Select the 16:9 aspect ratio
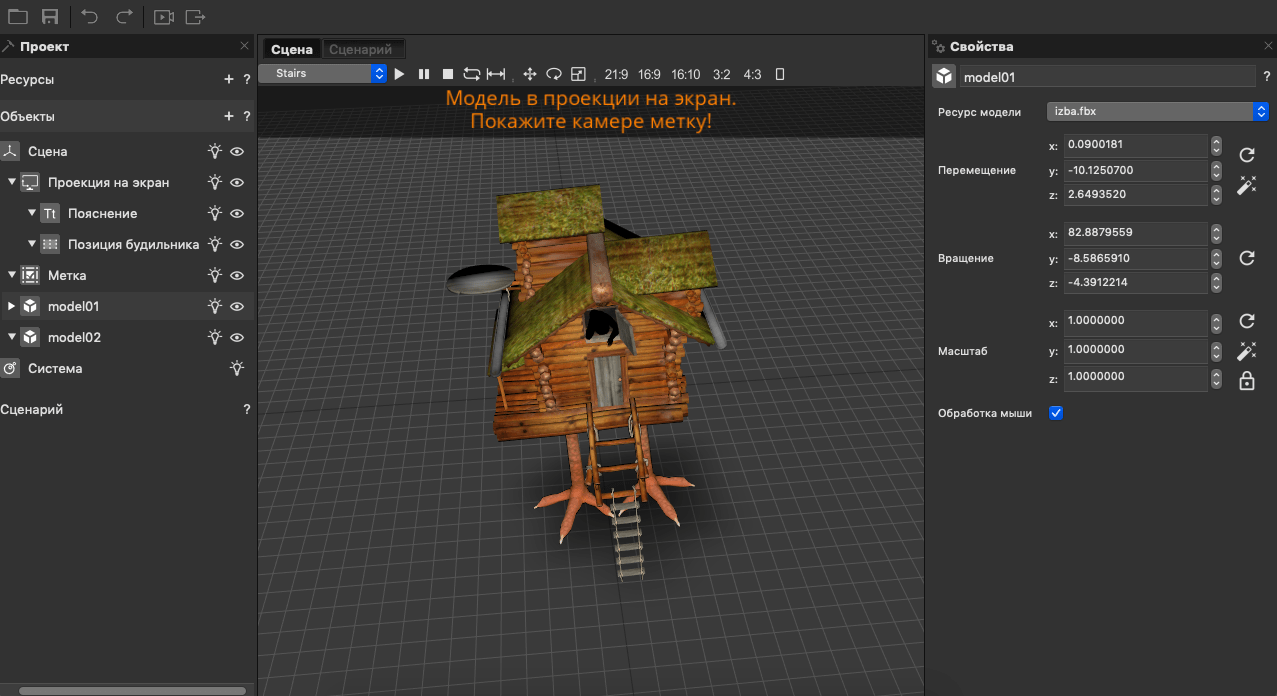 pos(649,74)
